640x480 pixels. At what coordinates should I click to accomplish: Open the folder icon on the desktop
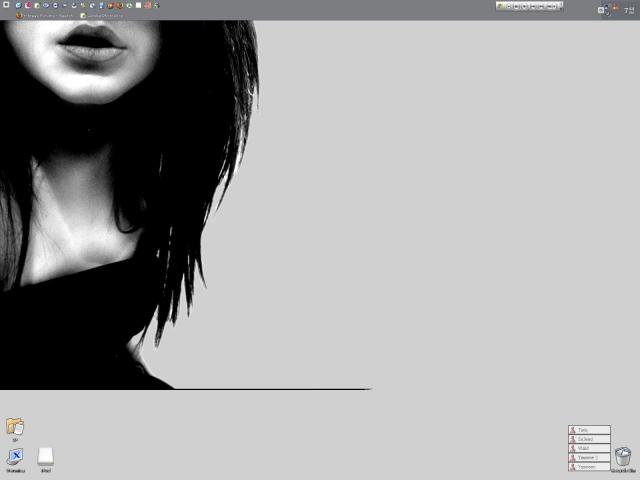tap(15, 427)
